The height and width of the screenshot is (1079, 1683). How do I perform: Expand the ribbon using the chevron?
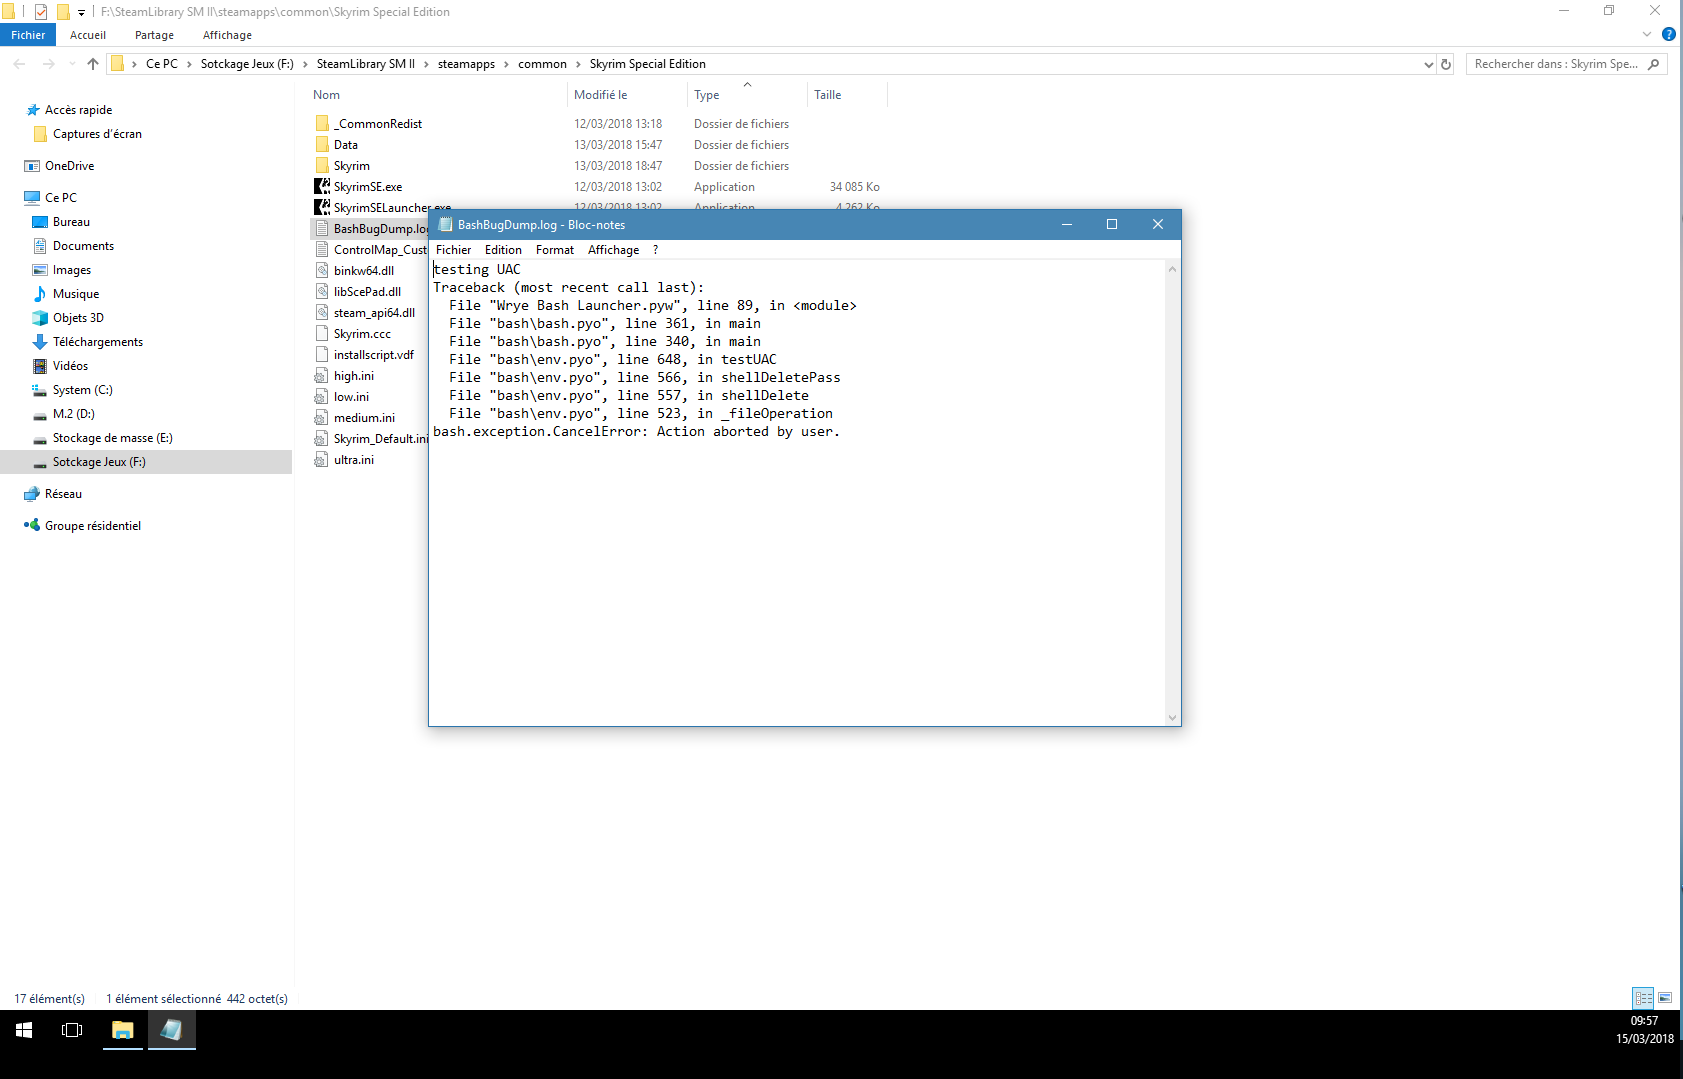coord(1647,34)
